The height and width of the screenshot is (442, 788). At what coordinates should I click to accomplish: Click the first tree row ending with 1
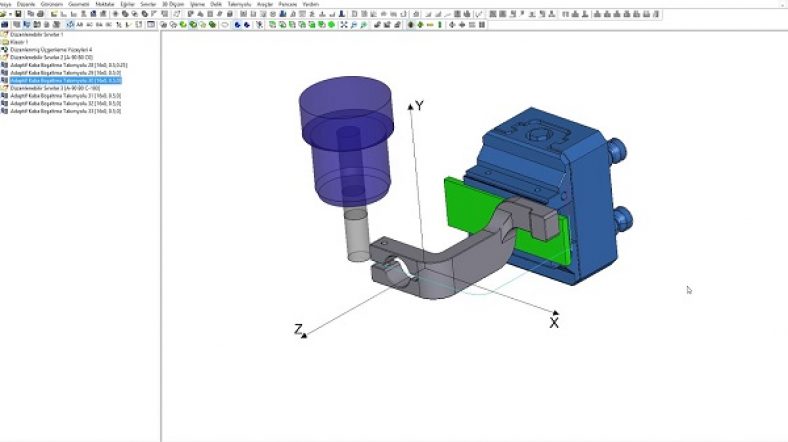coord(37,35)
